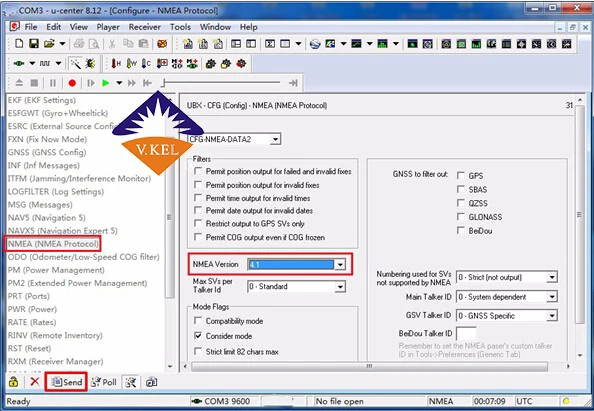Image resolution: width=594 pixels, height=411 pixels.
Task: Open the Edit menu
Action: pyautogui.click(x=53, y=27)
